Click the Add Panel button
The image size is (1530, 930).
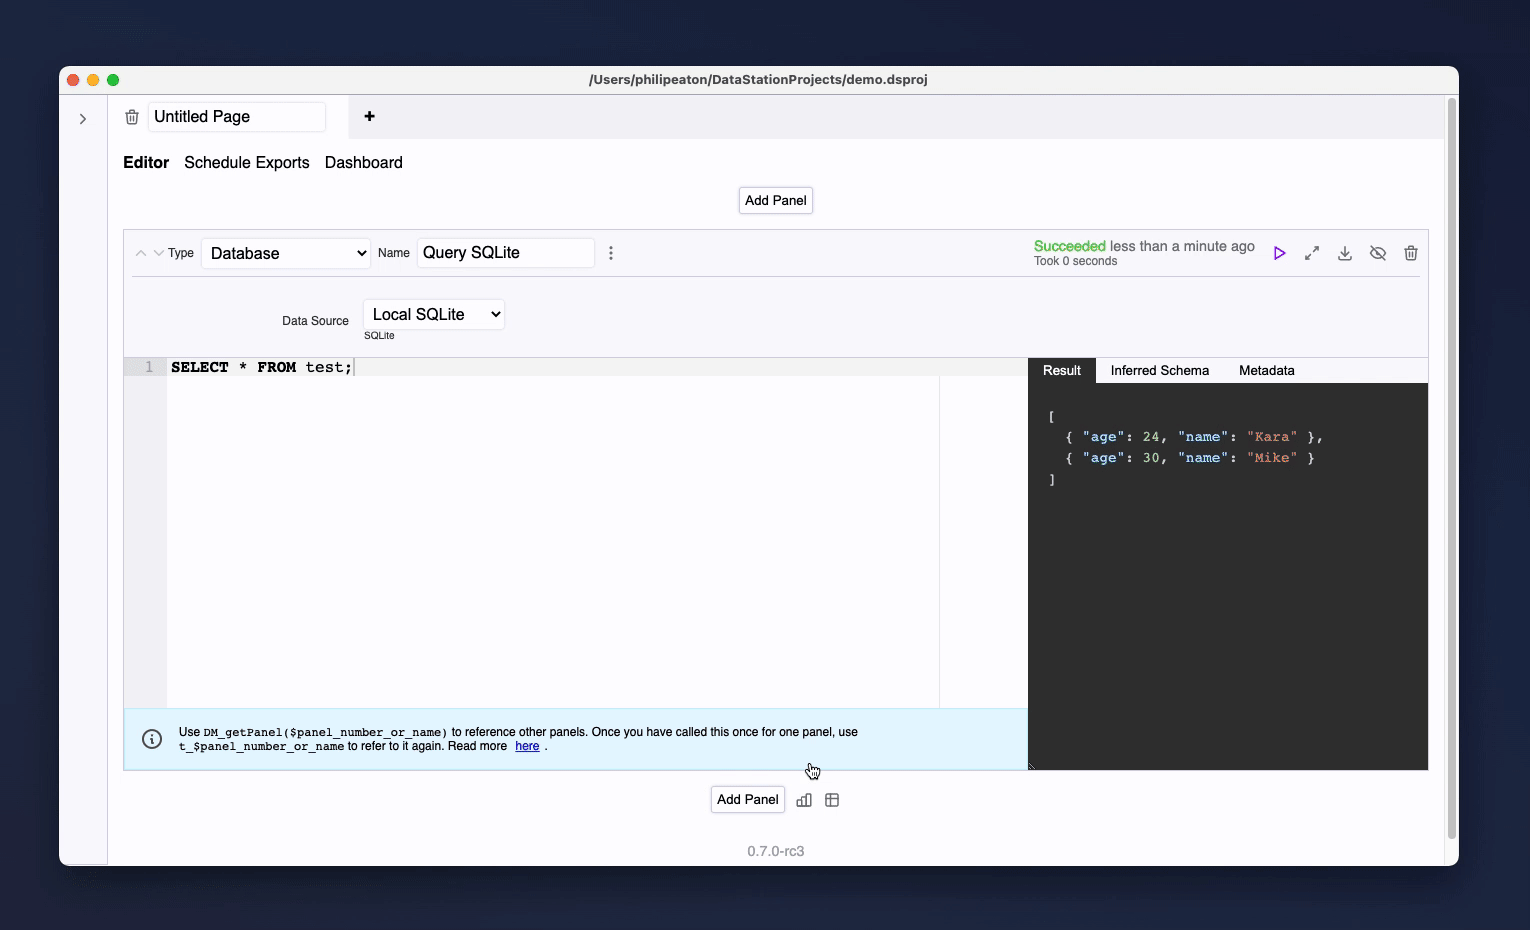point(775,200)
